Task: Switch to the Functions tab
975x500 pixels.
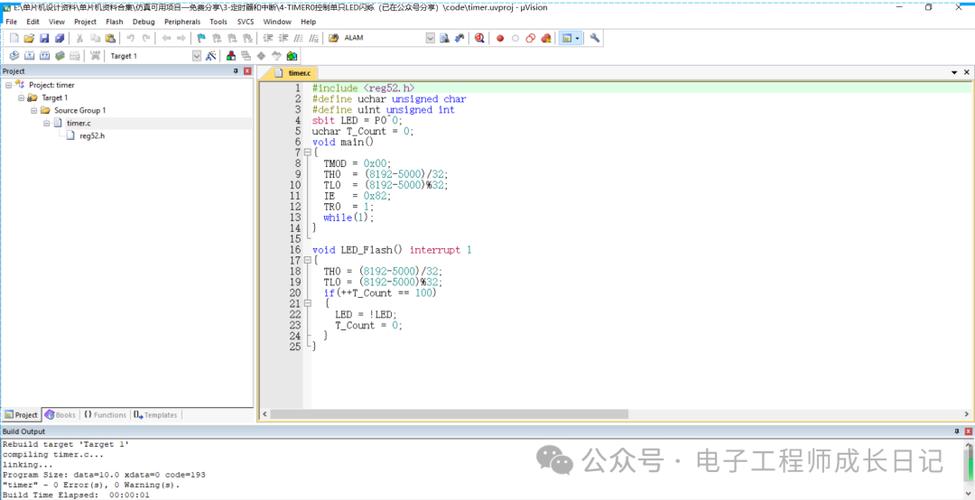Action: click(105, 415)
